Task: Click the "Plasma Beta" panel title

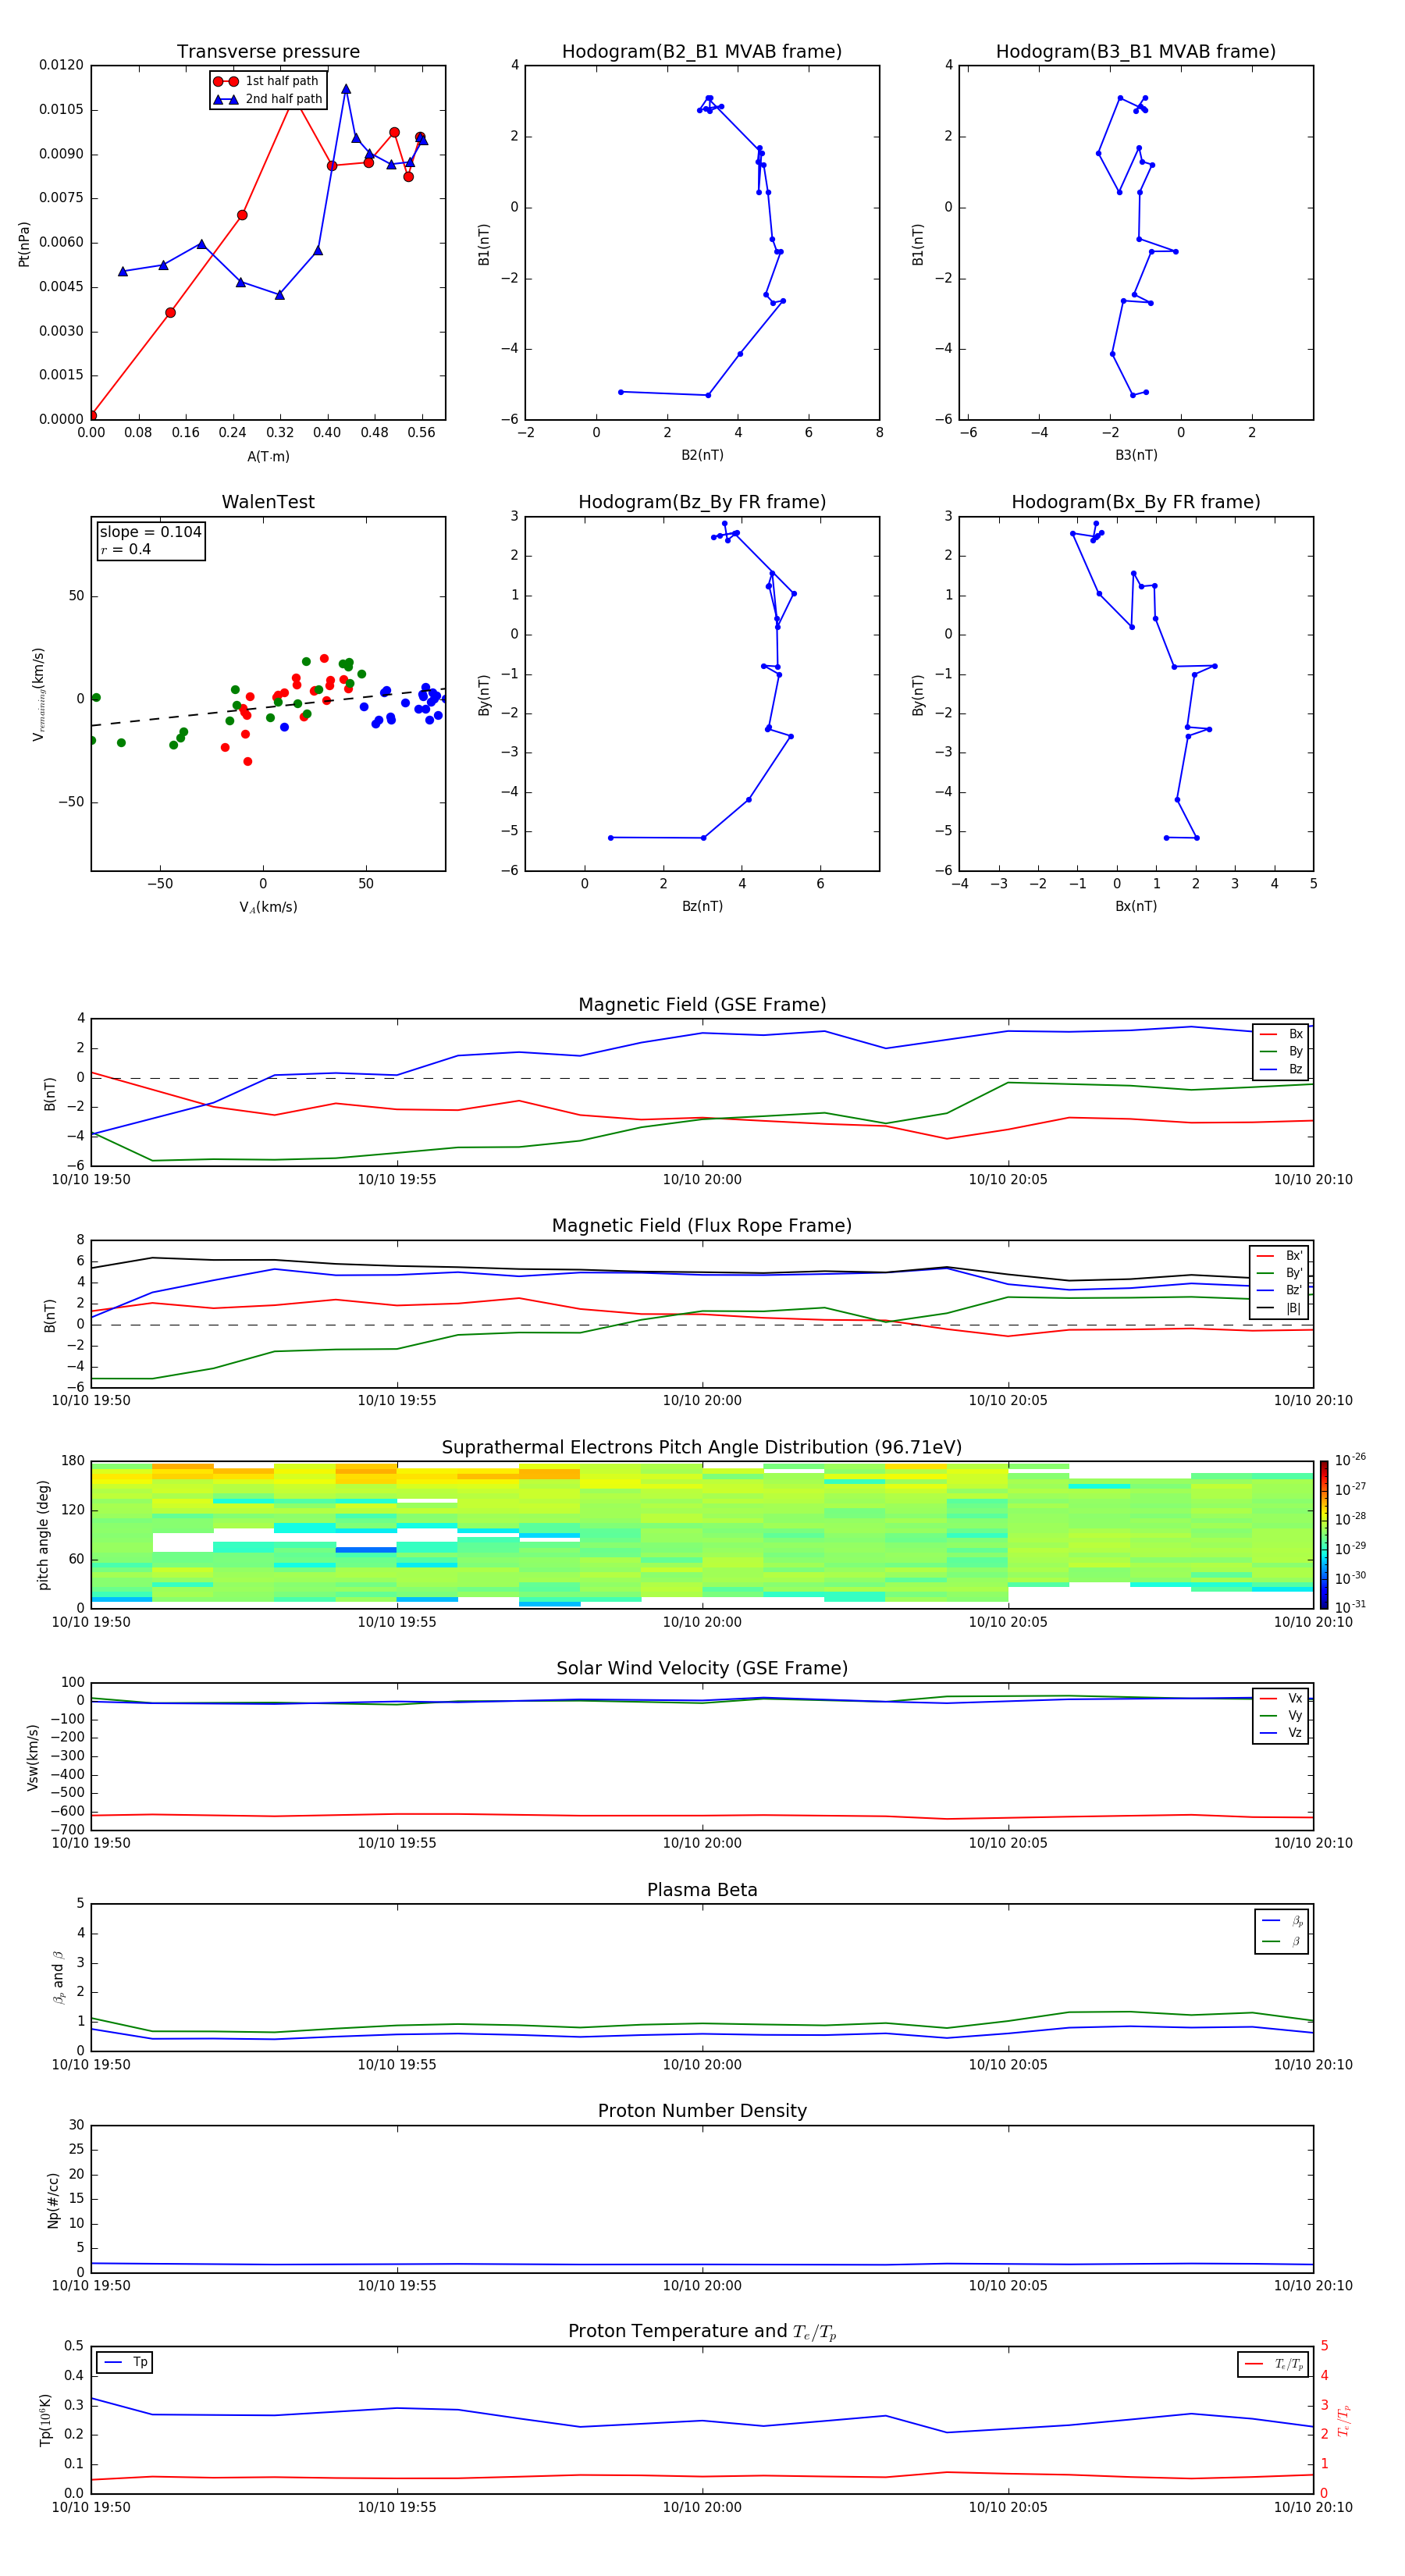Action: (x=702, y=1891)
